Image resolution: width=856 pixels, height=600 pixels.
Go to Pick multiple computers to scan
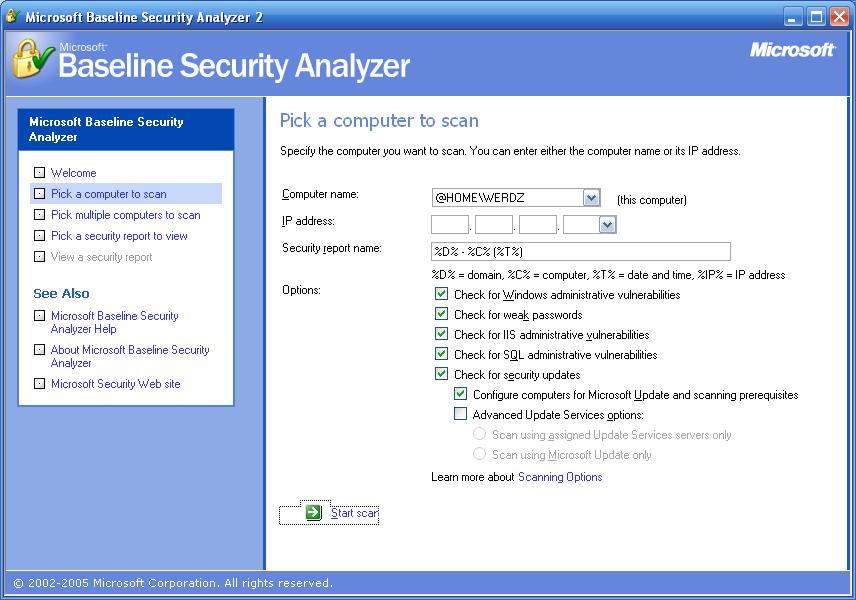pyautogui.click(x=126, y=215)
